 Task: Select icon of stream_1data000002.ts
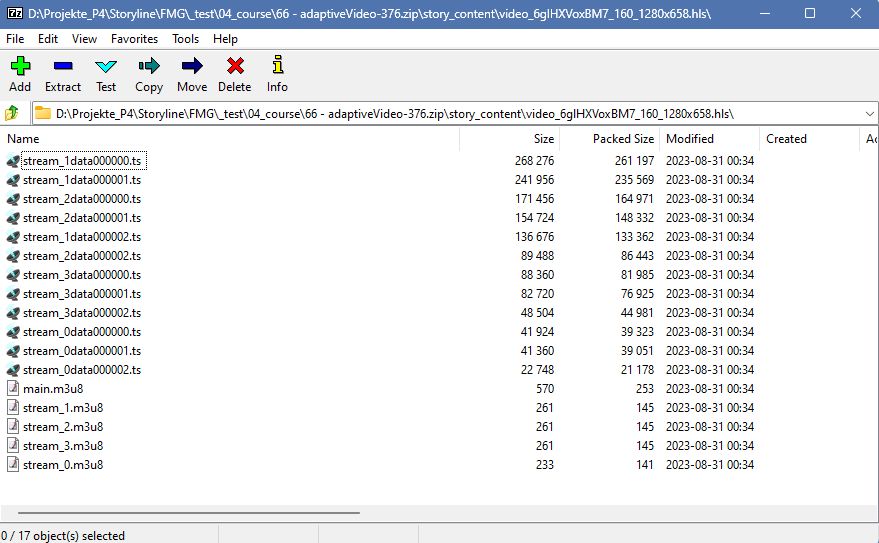coord(13,237)
